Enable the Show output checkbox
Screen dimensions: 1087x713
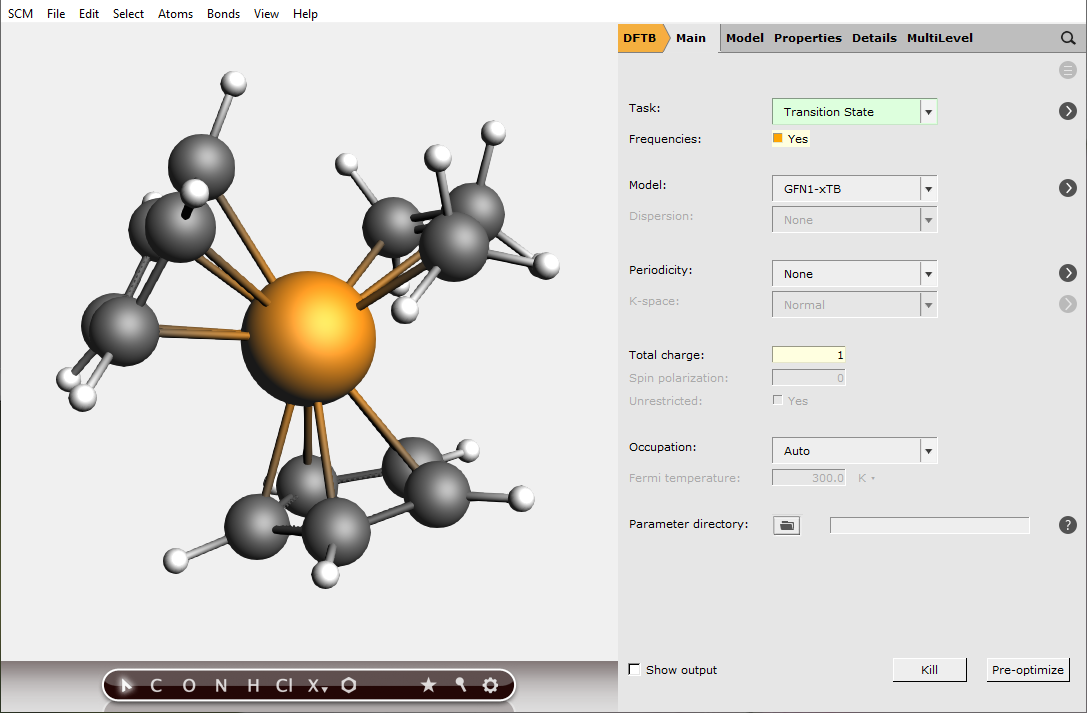pos(634,670)
